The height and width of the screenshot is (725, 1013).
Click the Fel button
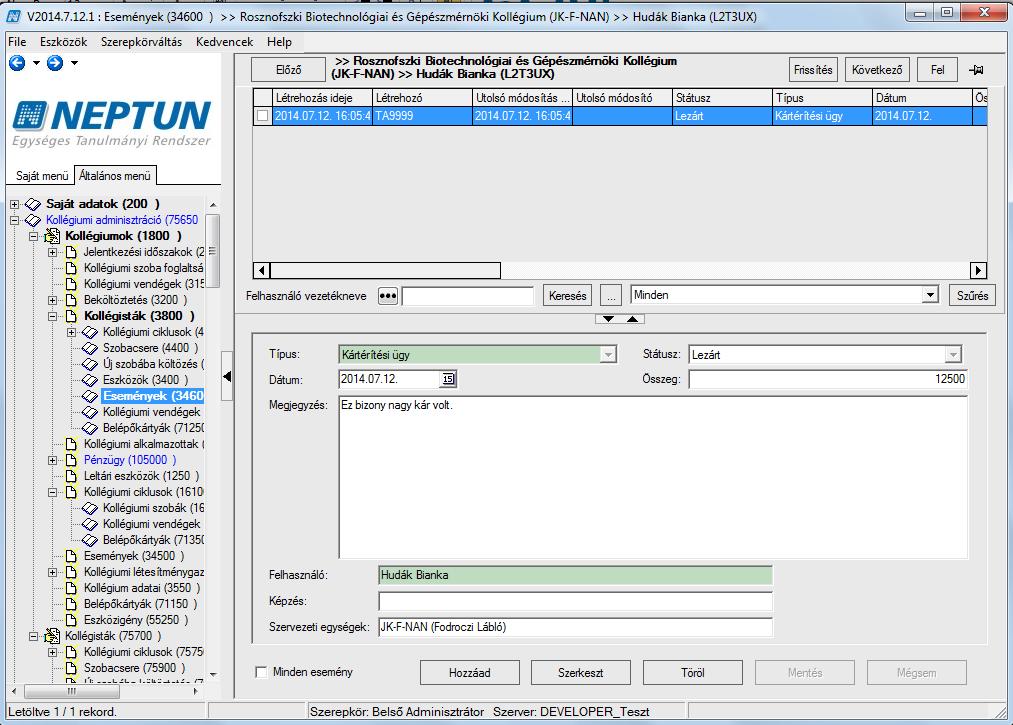[x=937, y=70]
